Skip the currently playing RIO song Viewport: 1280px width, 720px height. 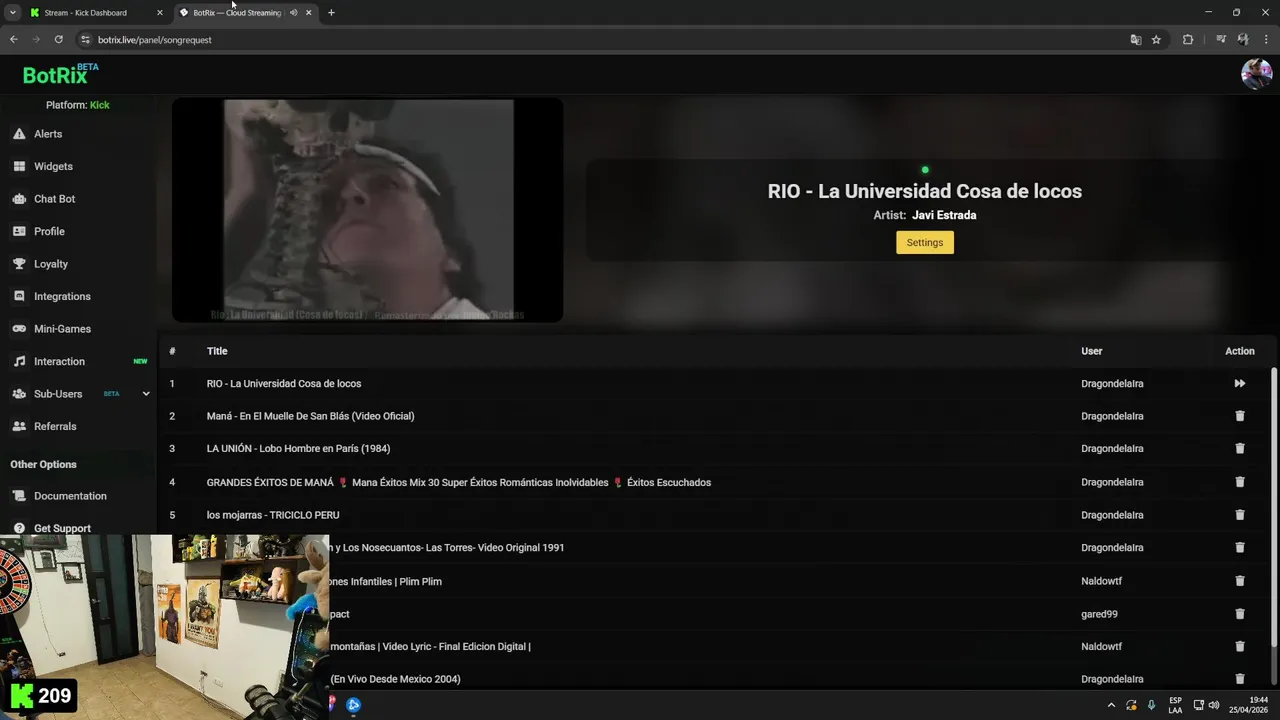pyautogui.click(x=1239, y=384)
